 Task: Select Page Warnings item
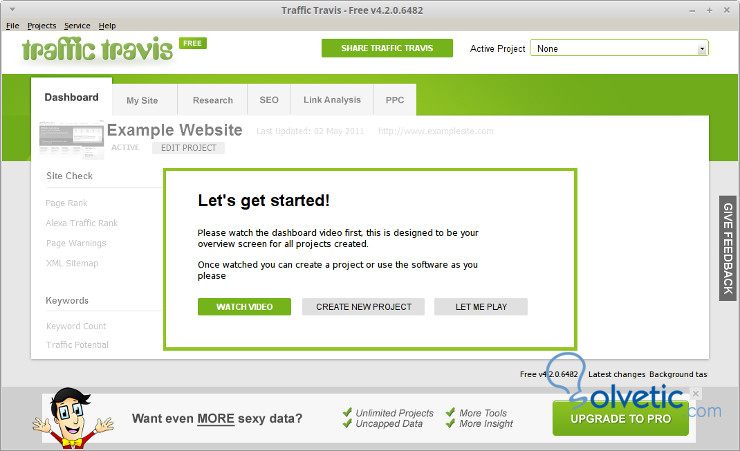click(76, 243)
